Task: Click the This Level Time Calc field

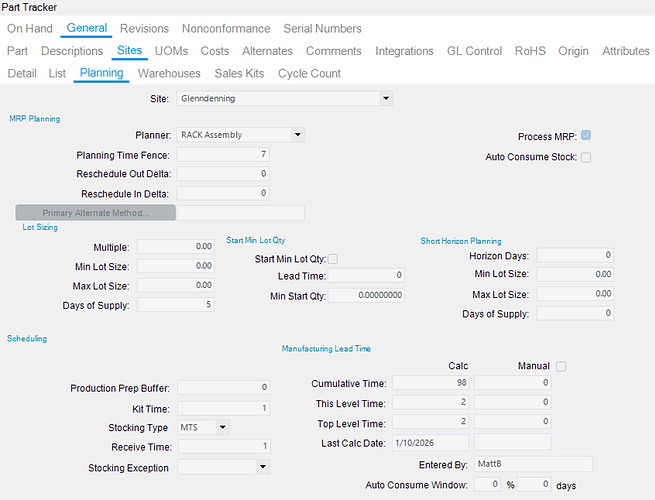Action: pyautogui.click(x=430, y=402)
